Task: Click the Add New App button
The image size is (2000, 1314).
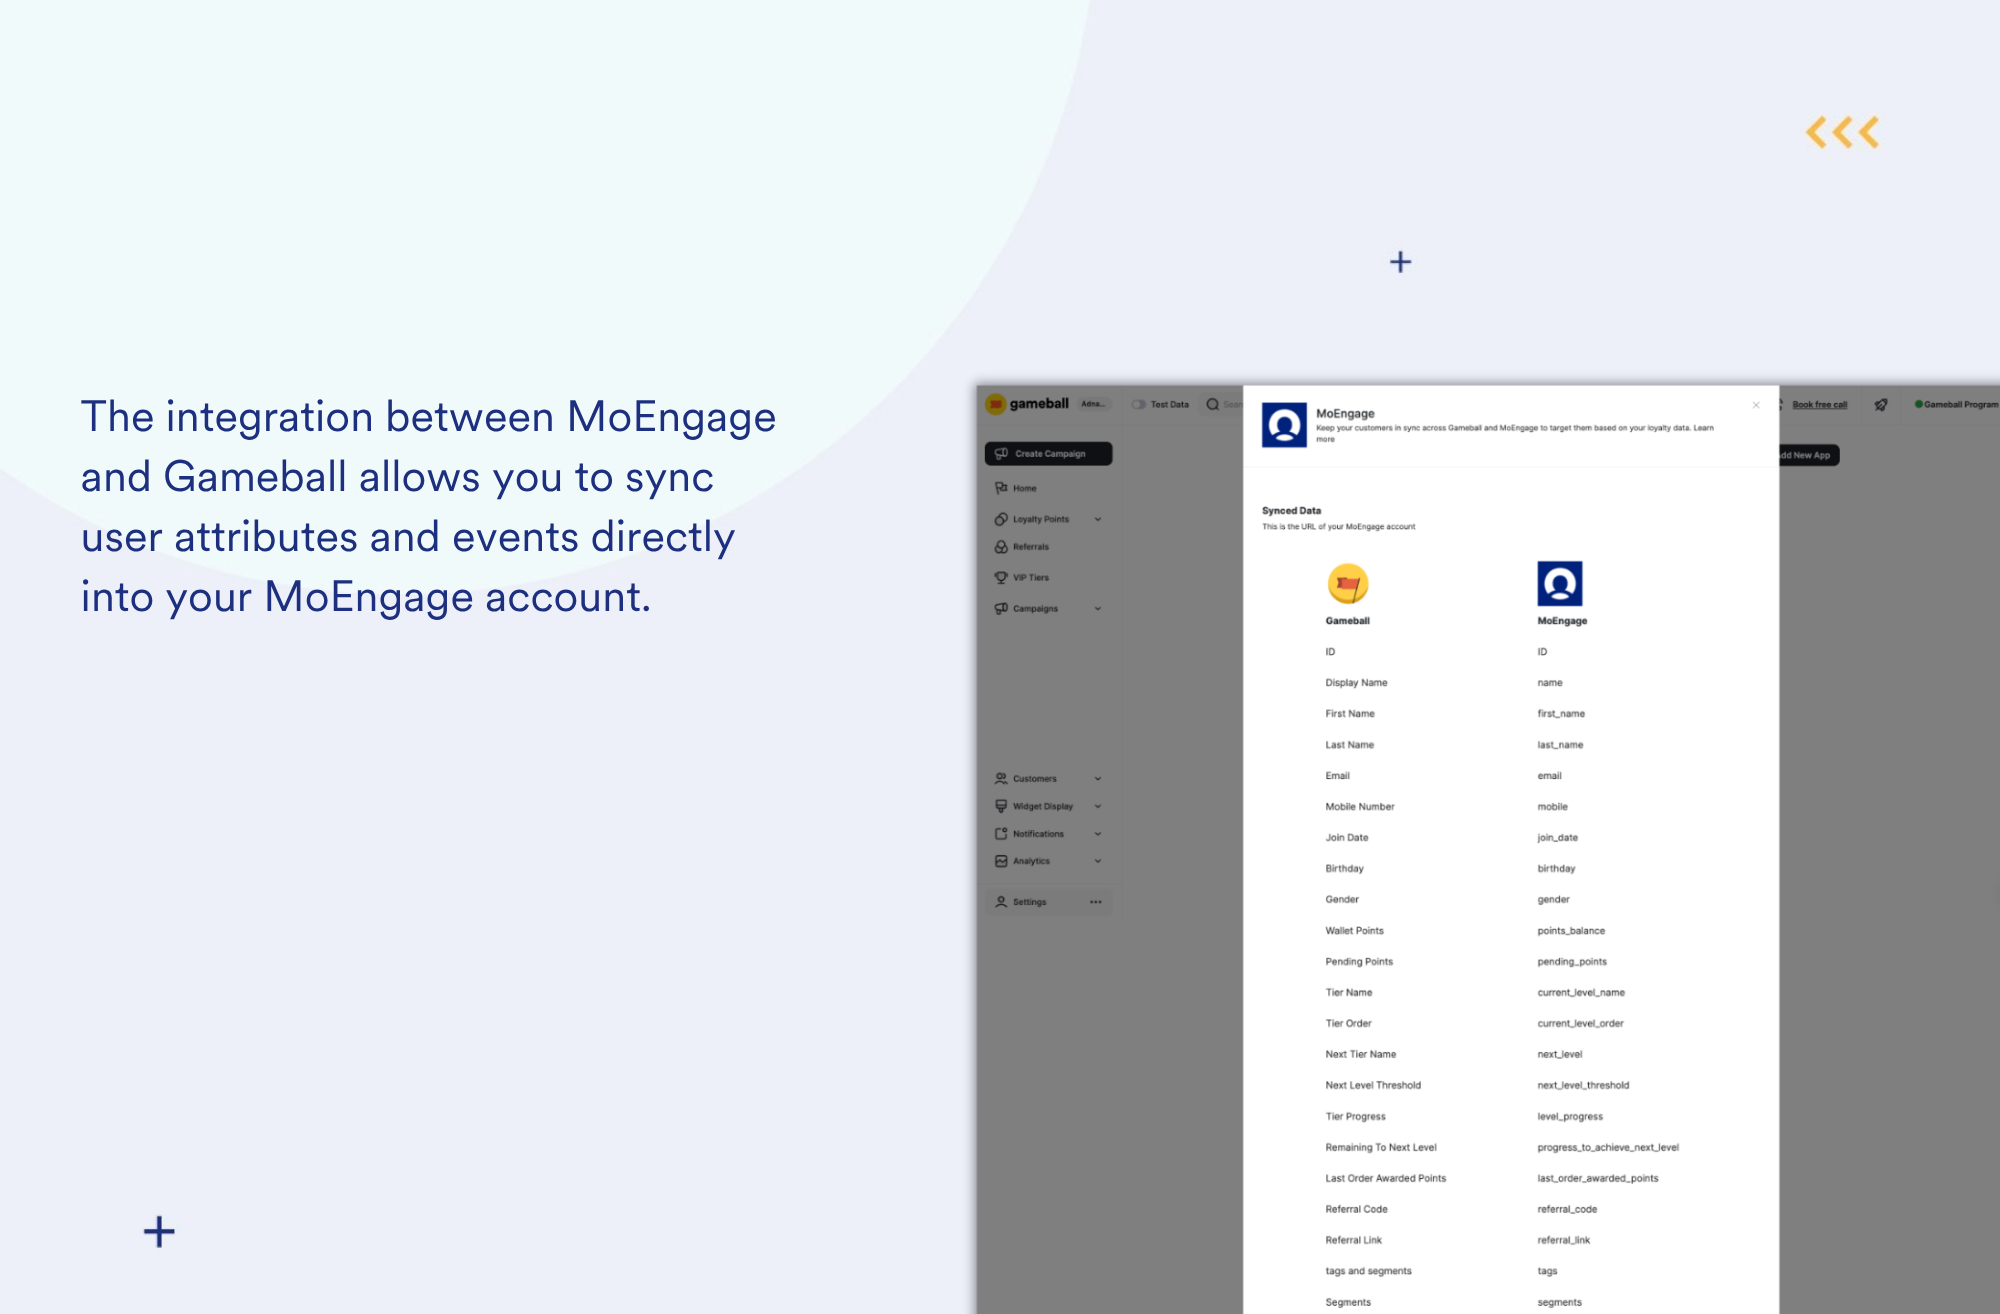Action: coord(1808,456)
